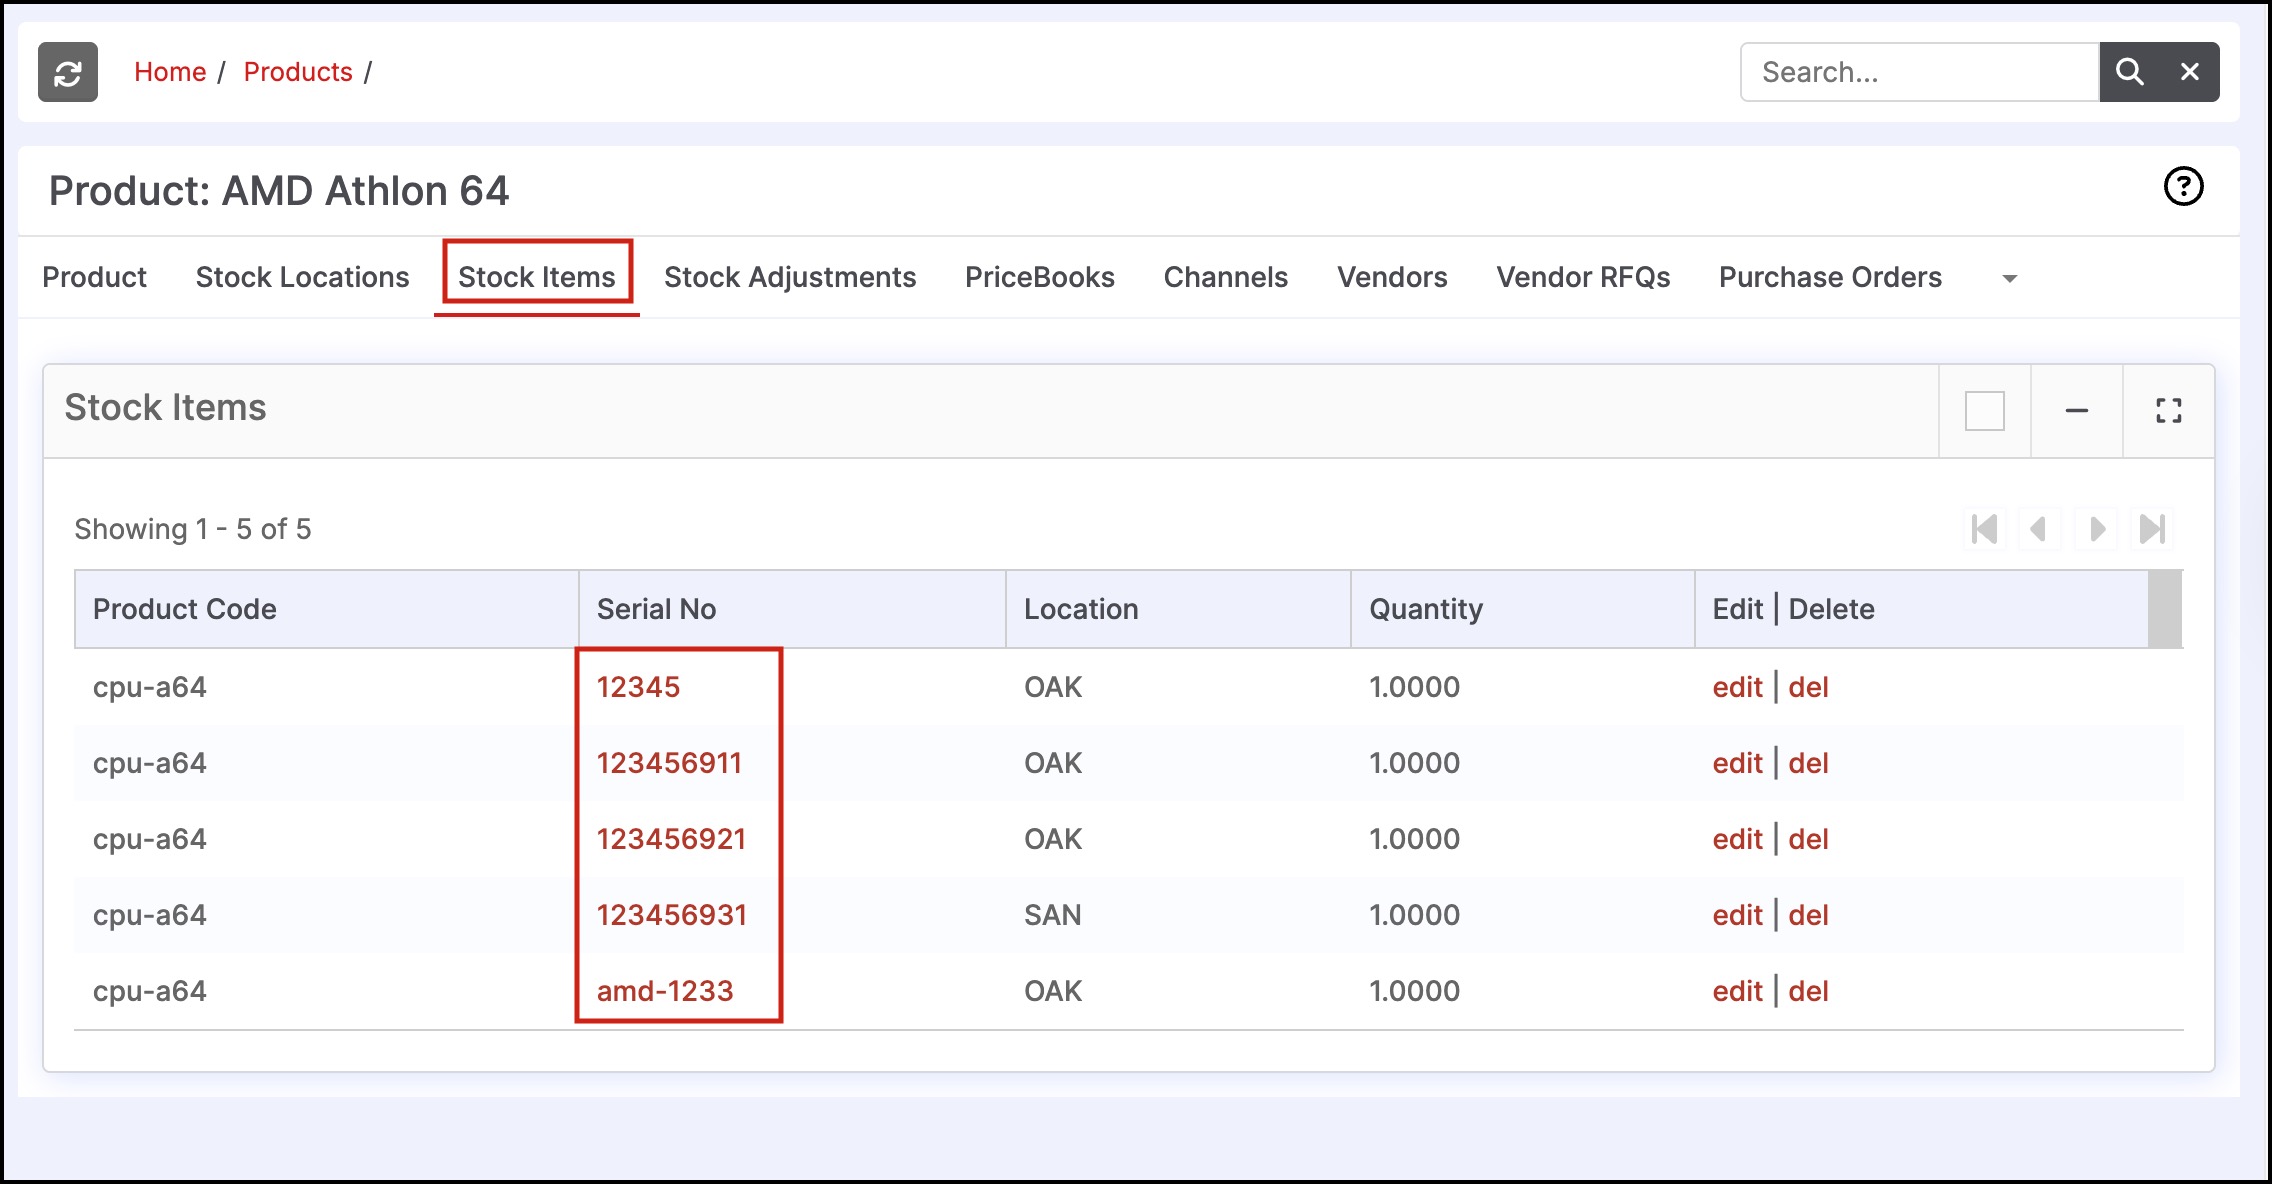The height and width of the screenshot is (1184, 2272).
Task: Open the Purchase Orders tab
Action: tap(1830, 277)
